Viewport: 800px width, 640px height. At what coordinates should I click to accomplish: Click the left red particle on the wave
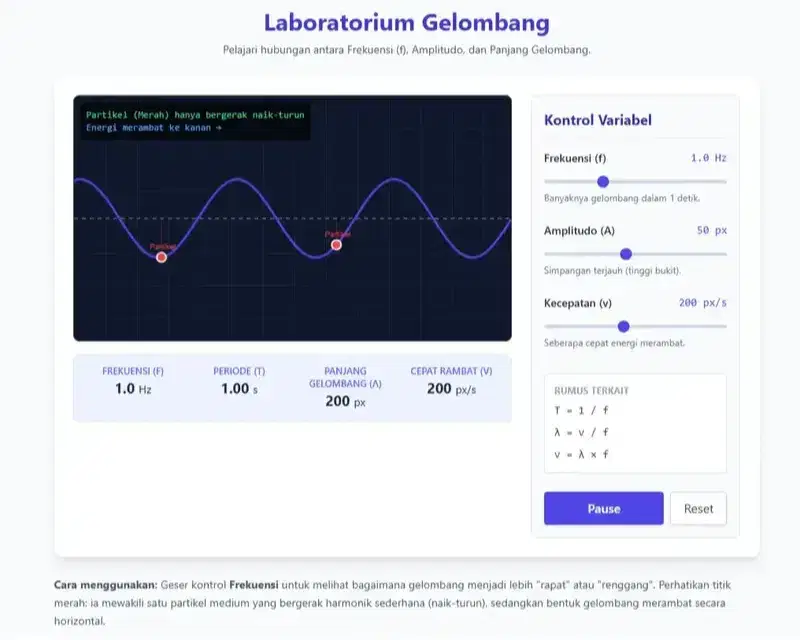pos(162,257)
